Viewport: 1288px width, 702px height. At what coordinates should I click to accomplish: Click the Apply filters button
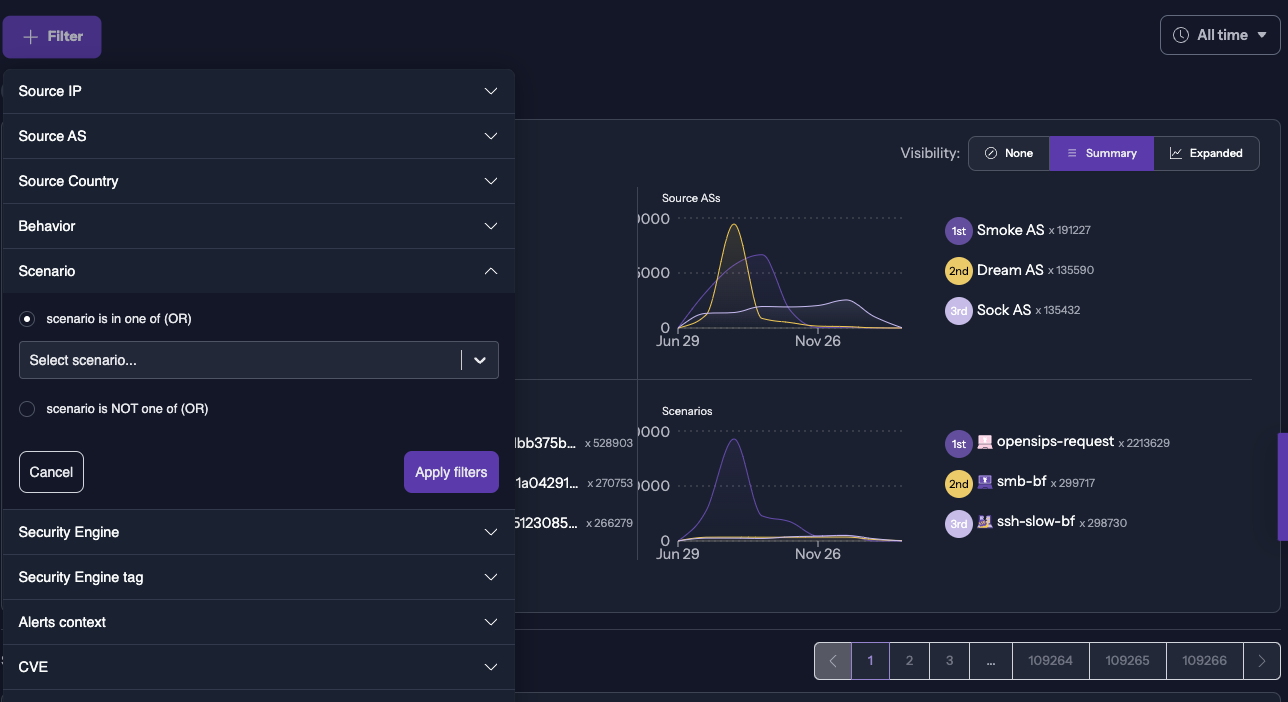[x=451, y=471]
